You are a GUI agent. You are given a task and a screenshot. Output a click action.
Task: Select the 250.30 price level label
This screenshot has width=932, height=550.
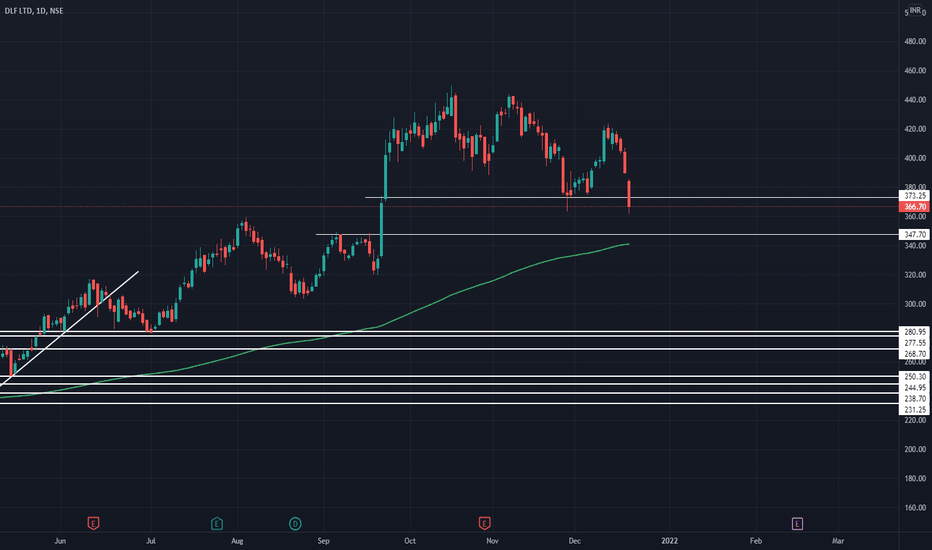point(915,376)
